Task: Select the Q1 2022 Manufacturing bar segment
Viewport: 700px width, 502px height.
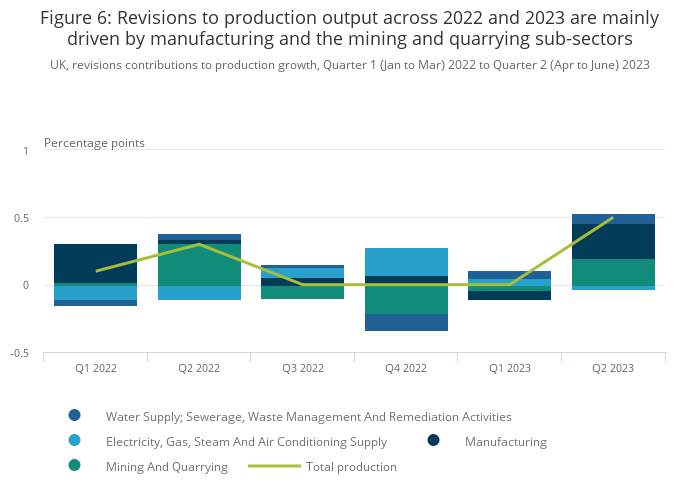Action: click(x=95, y=263)
